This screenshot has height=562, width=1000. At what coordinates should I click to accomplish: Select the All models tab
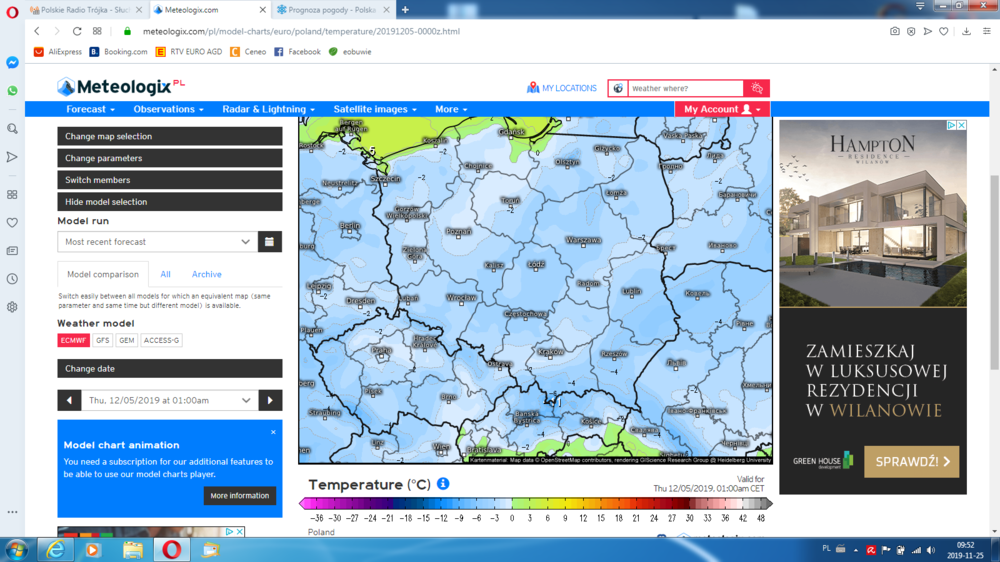pos(165,274)
